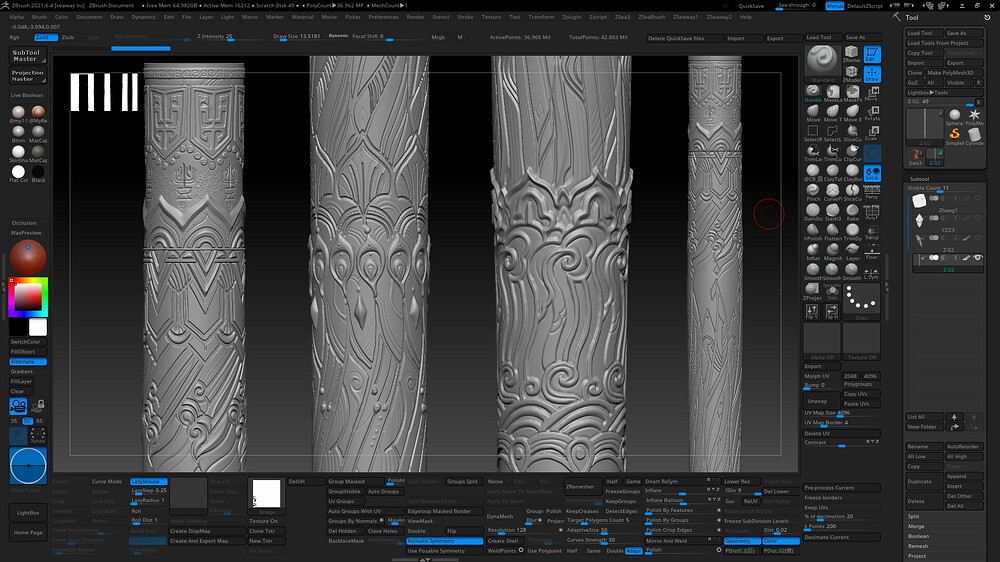
Task: Open the Brush menu
Action: click(x=40, y=17)
